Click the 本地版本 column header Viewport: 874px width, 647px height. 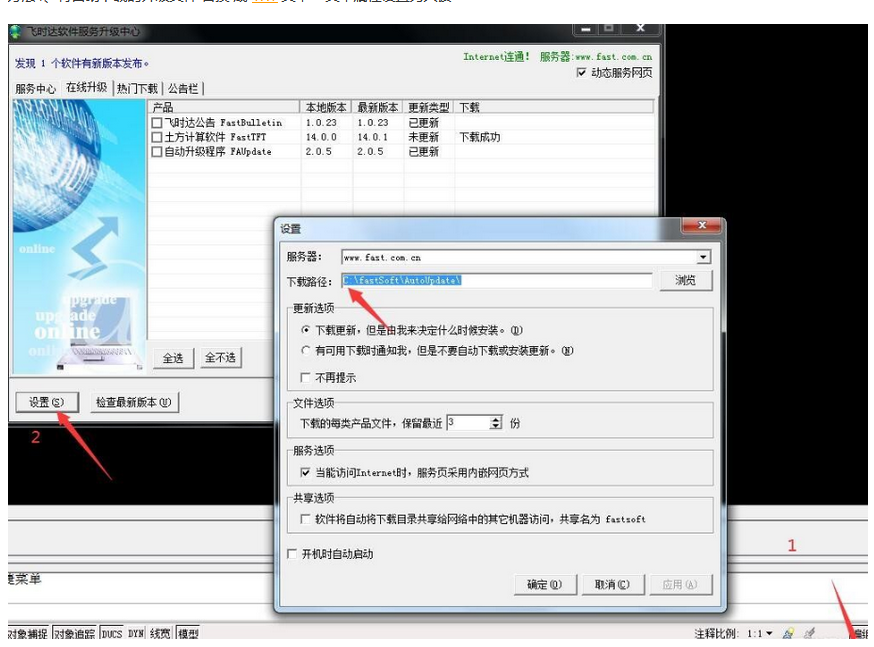click(x=326, y=107)
